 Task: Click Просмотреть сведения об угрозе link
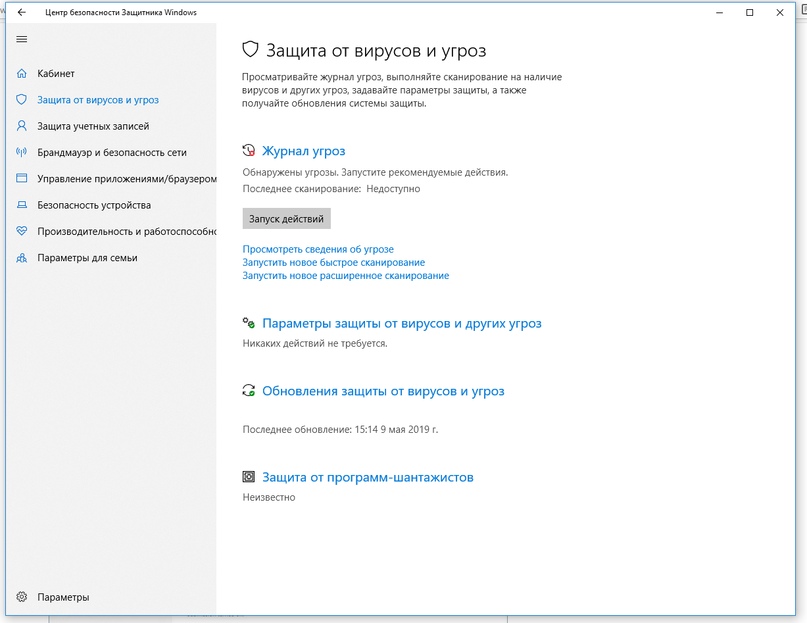(x=318, y=249)
